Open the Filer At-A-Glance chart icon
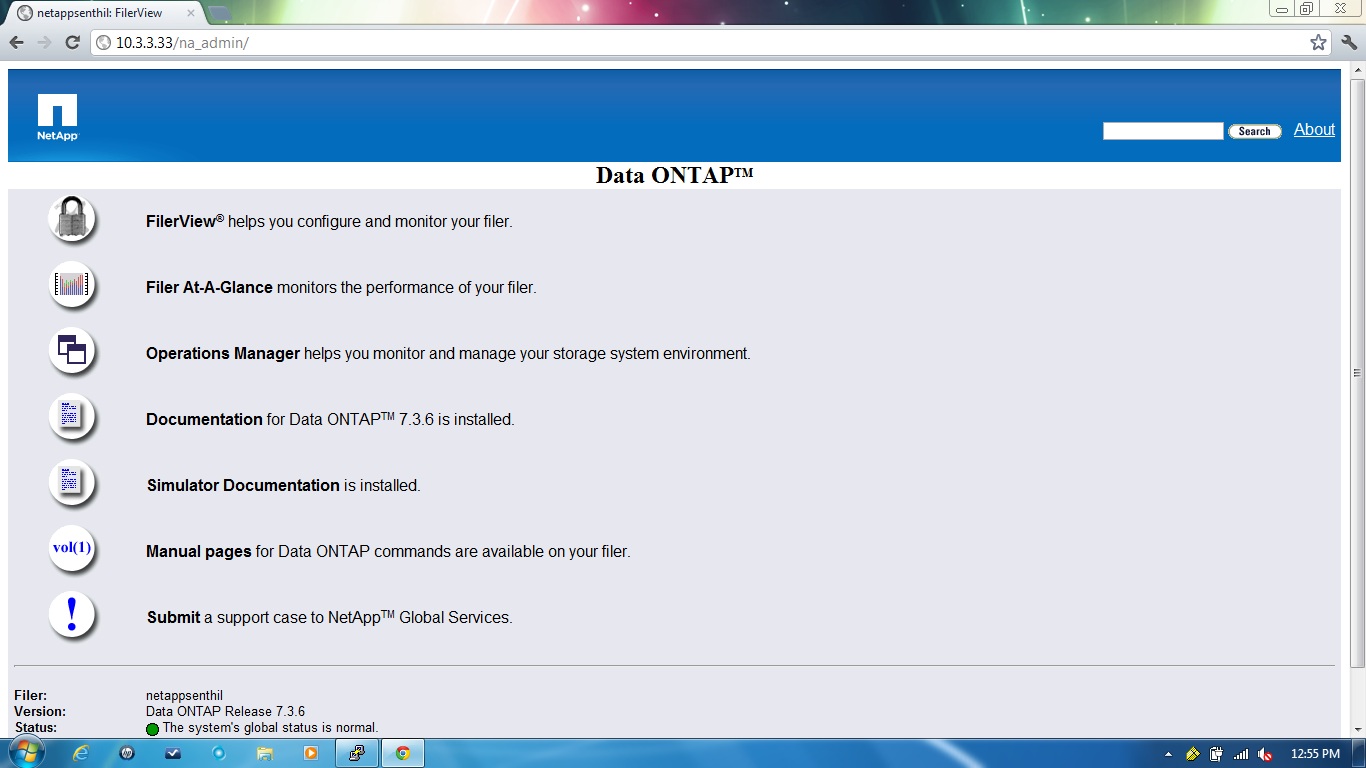 [71, 285]
